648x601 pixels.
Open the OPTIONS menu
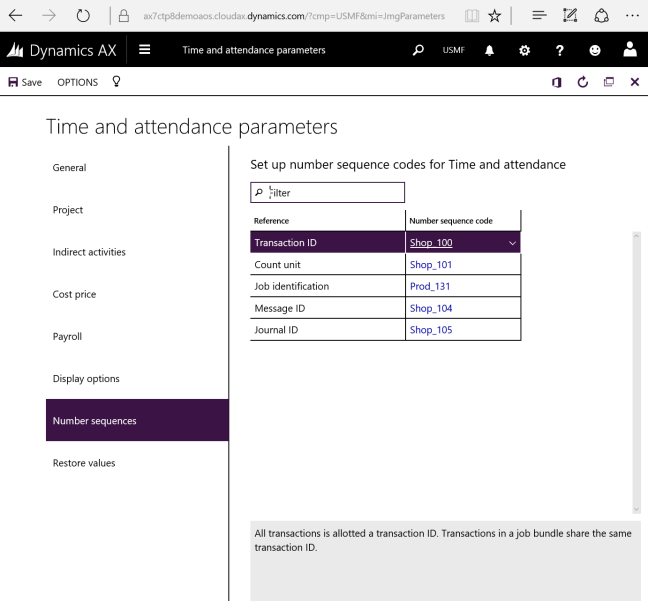[x=77, y=82]
